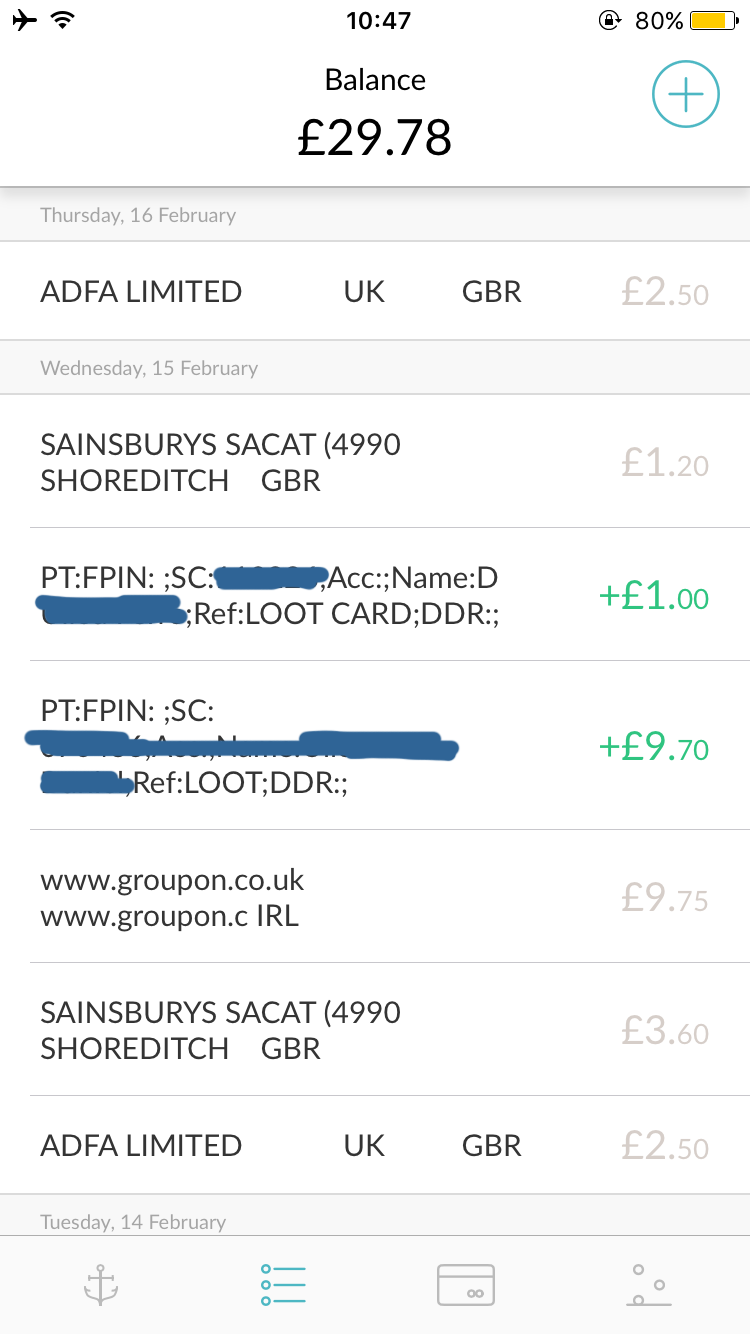Open the £3.60 Sainsburys Shoreditch transaction

375,1030
